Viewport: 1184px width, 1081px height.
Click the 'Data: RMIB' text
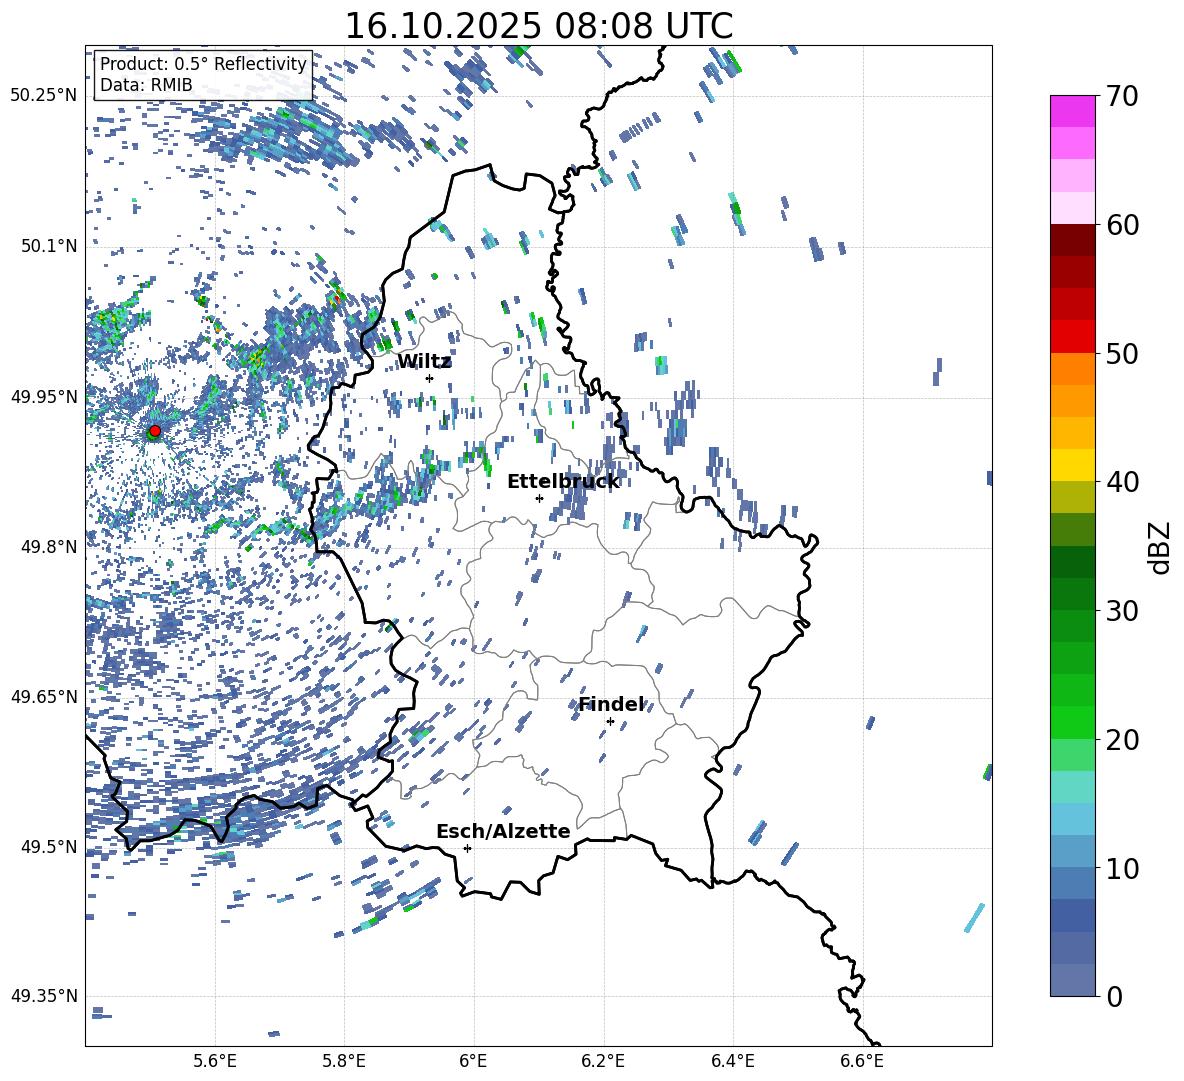(146, 85)
